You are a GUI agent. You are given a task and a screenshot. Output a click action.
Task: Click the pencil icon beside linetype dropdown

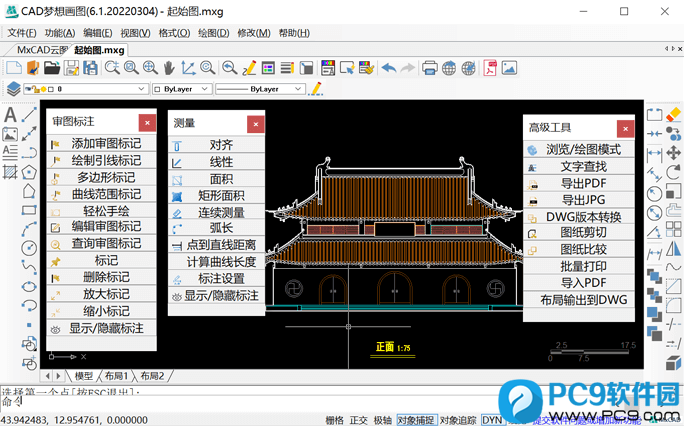316,89
